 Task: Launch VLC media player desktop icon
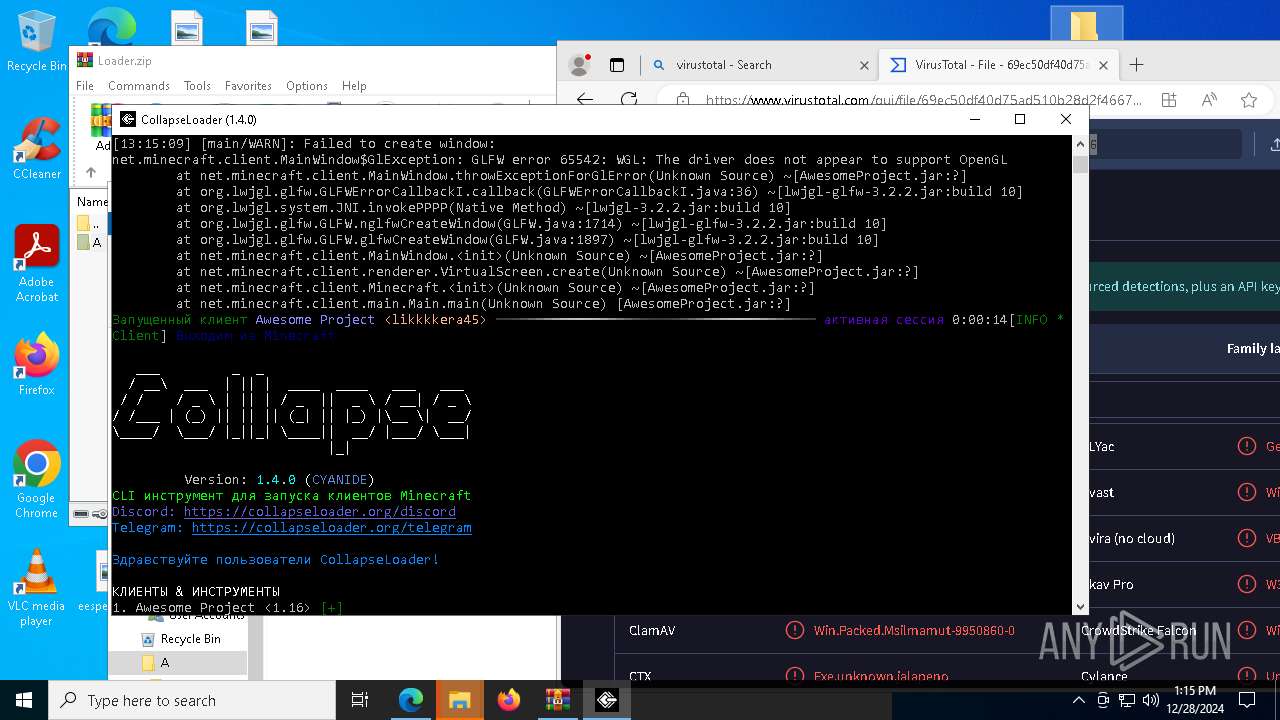click(x=36, y=588)
